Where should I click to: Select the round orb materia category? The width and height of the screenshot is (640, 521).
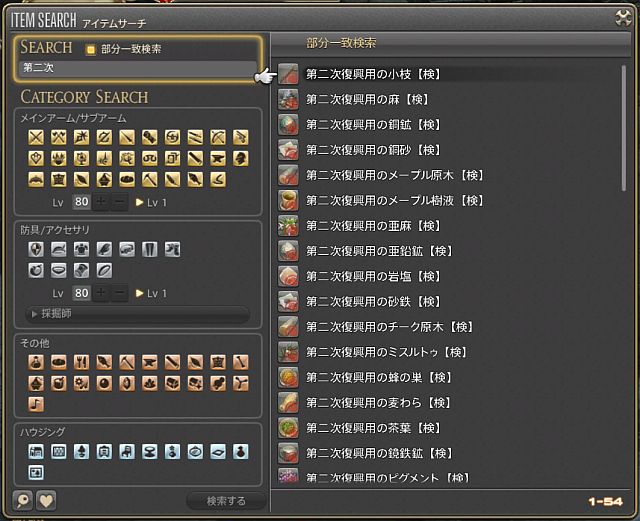(x=104, y=383)
